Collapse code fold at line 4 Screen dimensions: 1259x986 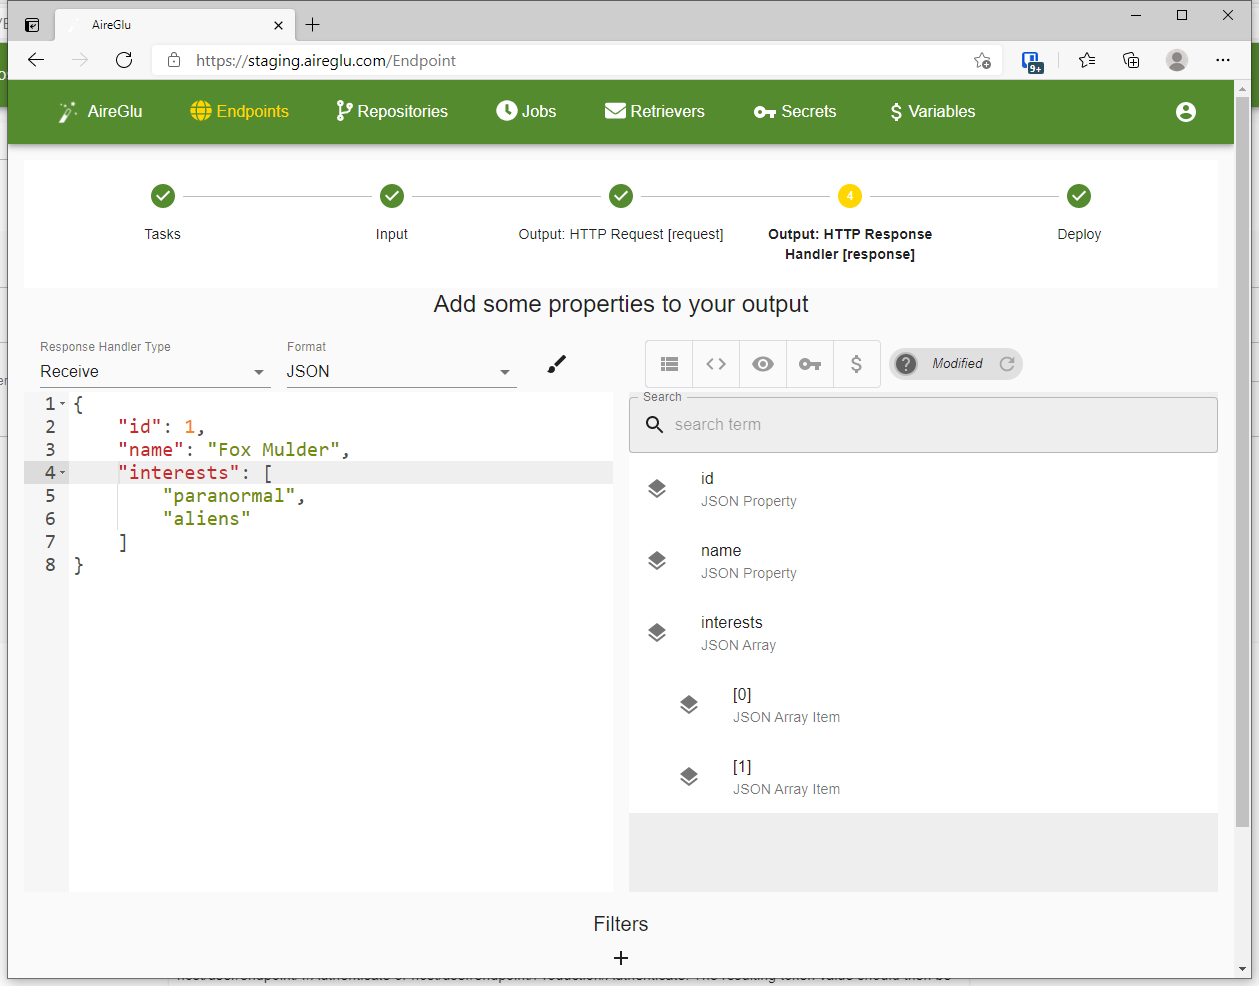[63, 473]
